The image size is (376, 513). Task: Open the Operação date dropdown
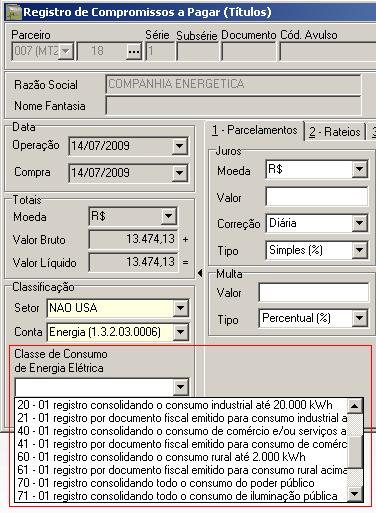point(180,146)
